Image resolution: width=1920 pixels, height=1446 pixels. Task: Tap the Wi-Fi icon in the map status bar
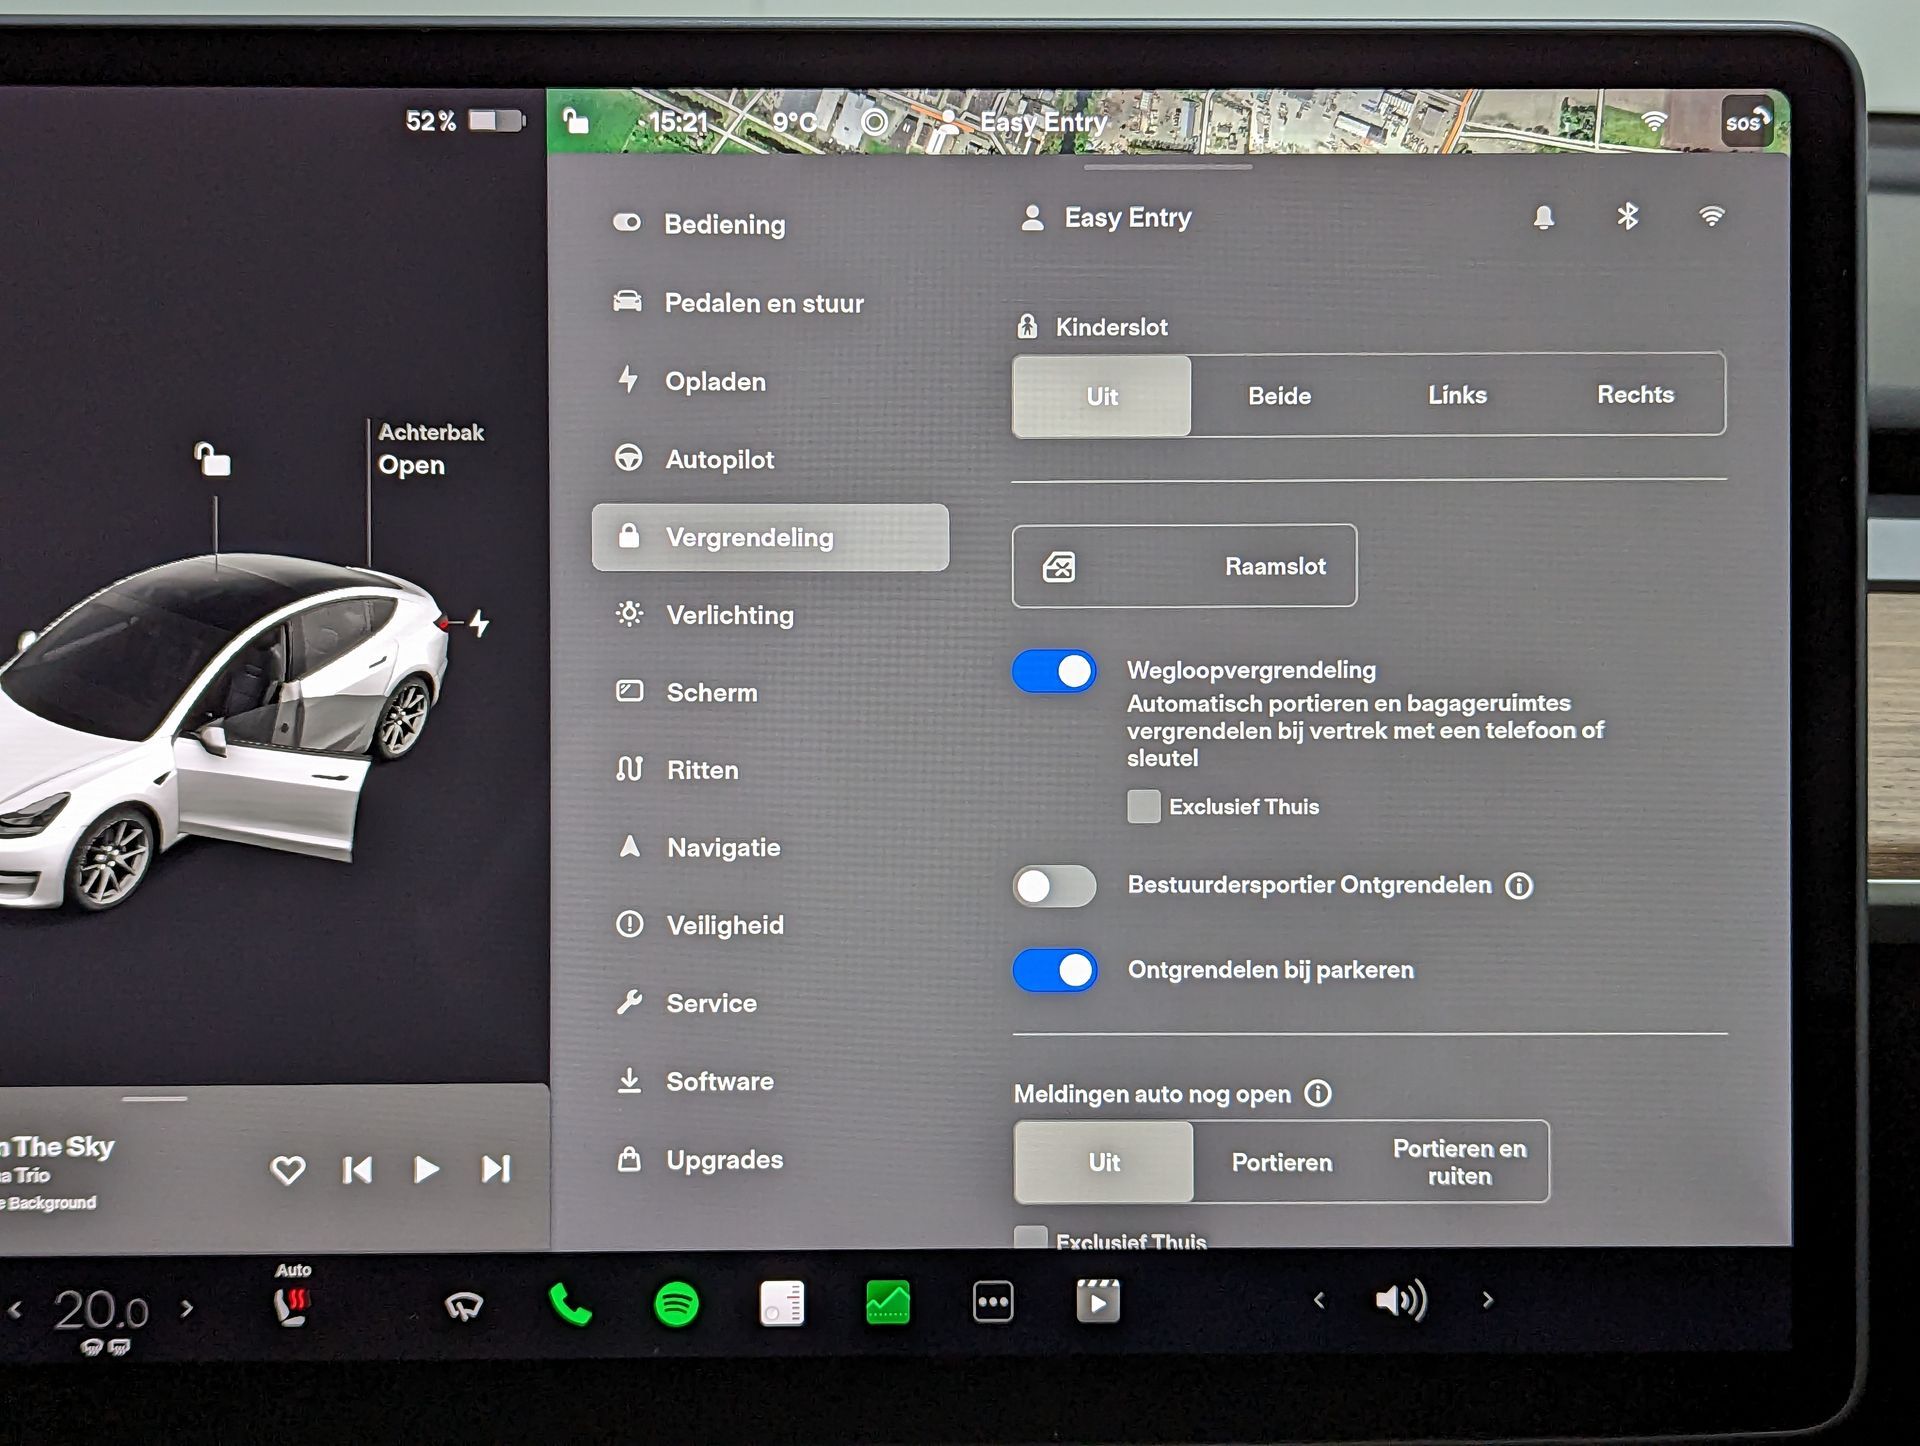[x=1654, y=121]
